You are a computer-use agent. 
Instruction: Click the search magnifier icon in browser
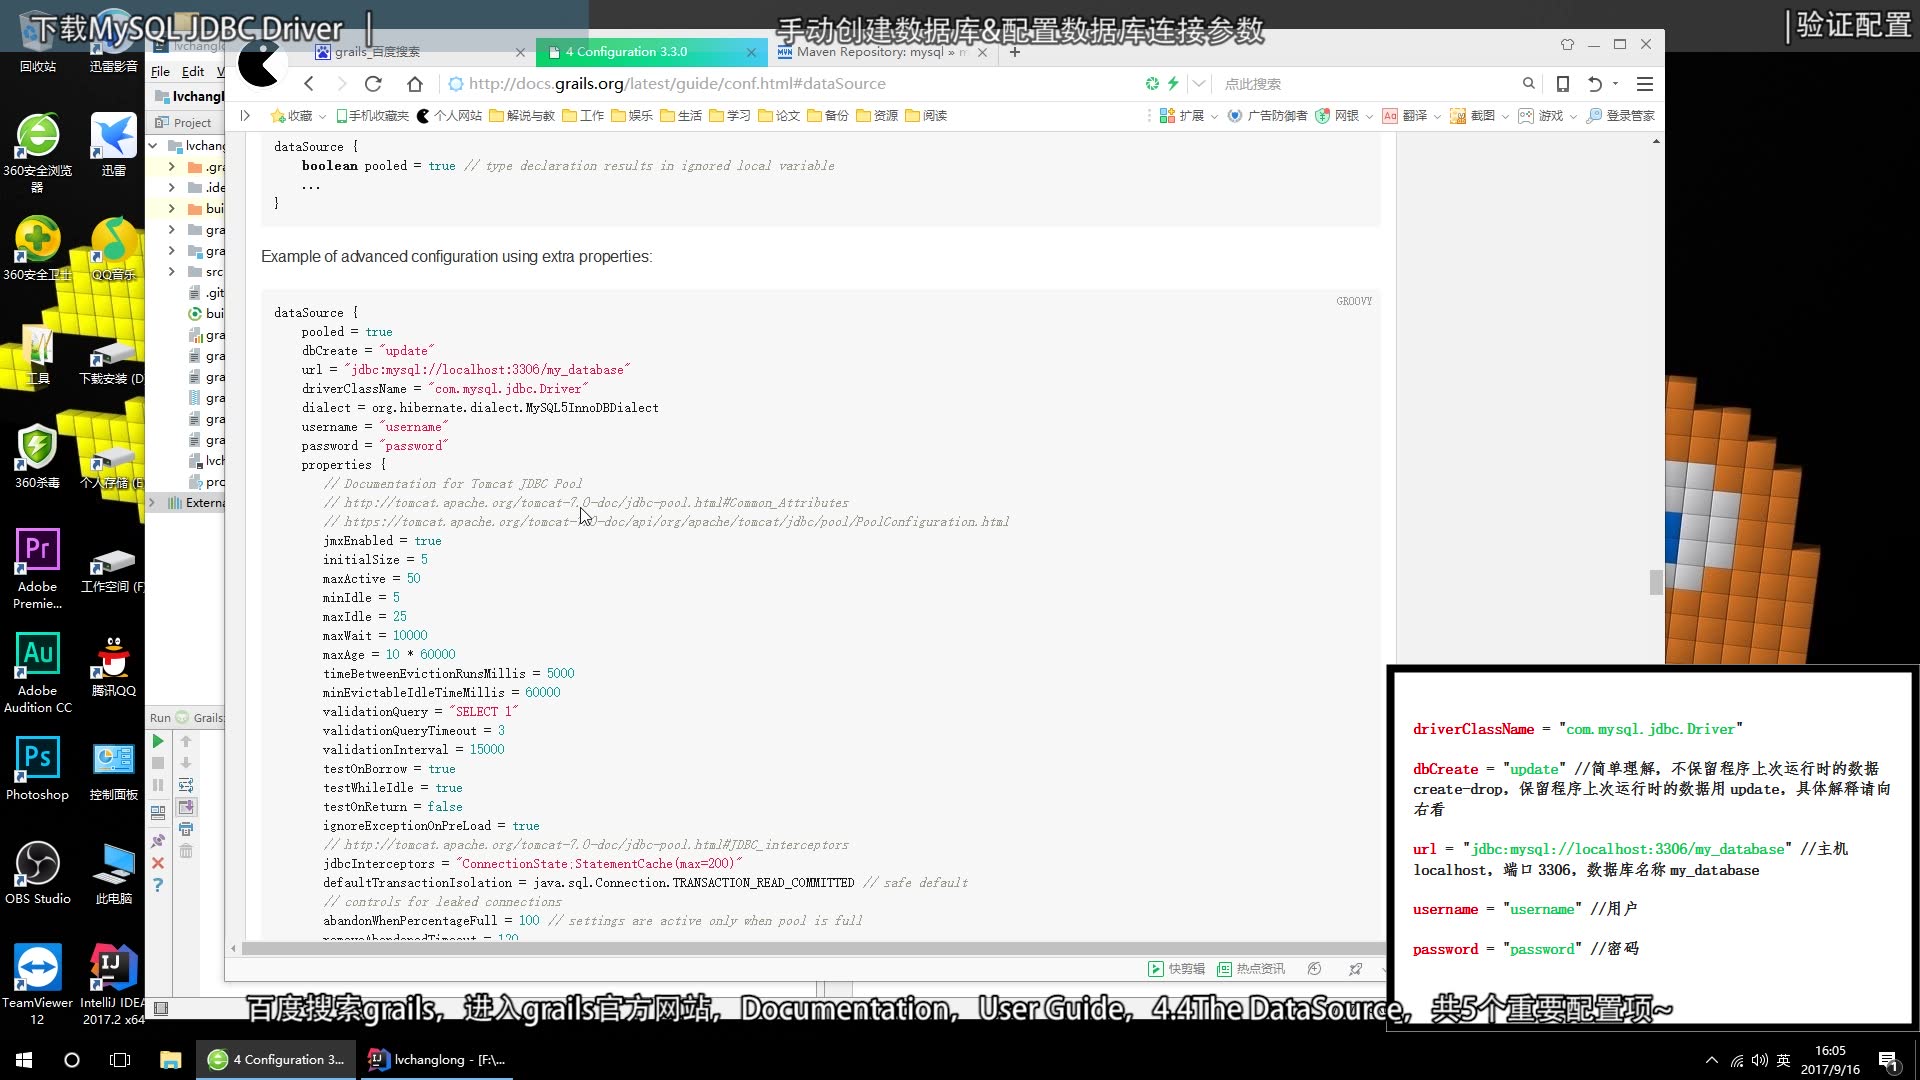click(1528, 84)
